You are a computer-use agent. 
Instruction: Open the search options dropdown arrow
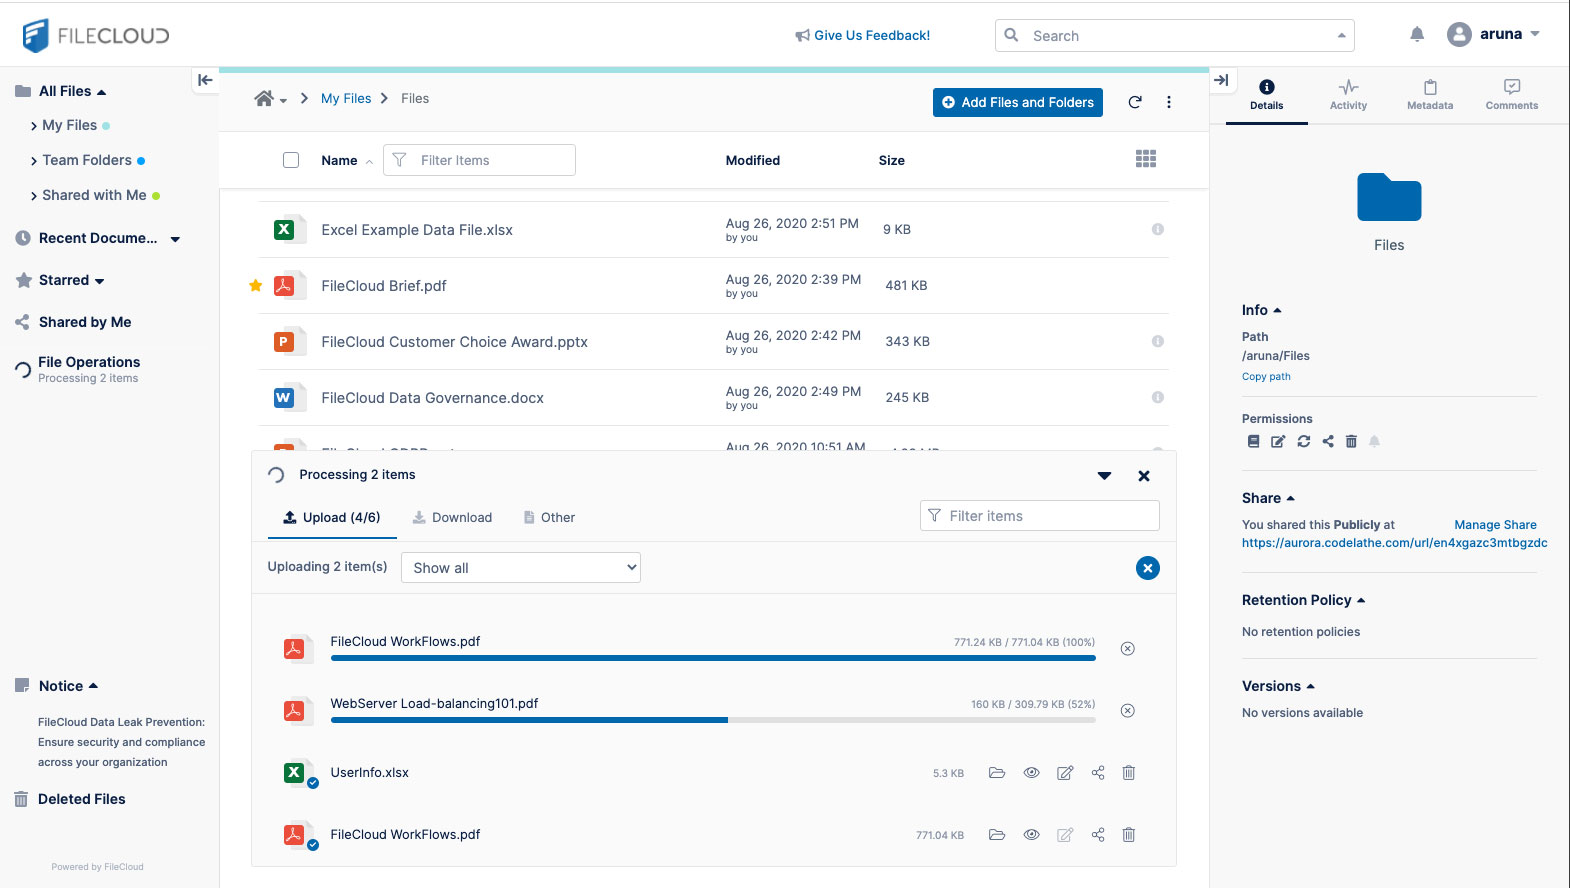tap(1341, 36)
